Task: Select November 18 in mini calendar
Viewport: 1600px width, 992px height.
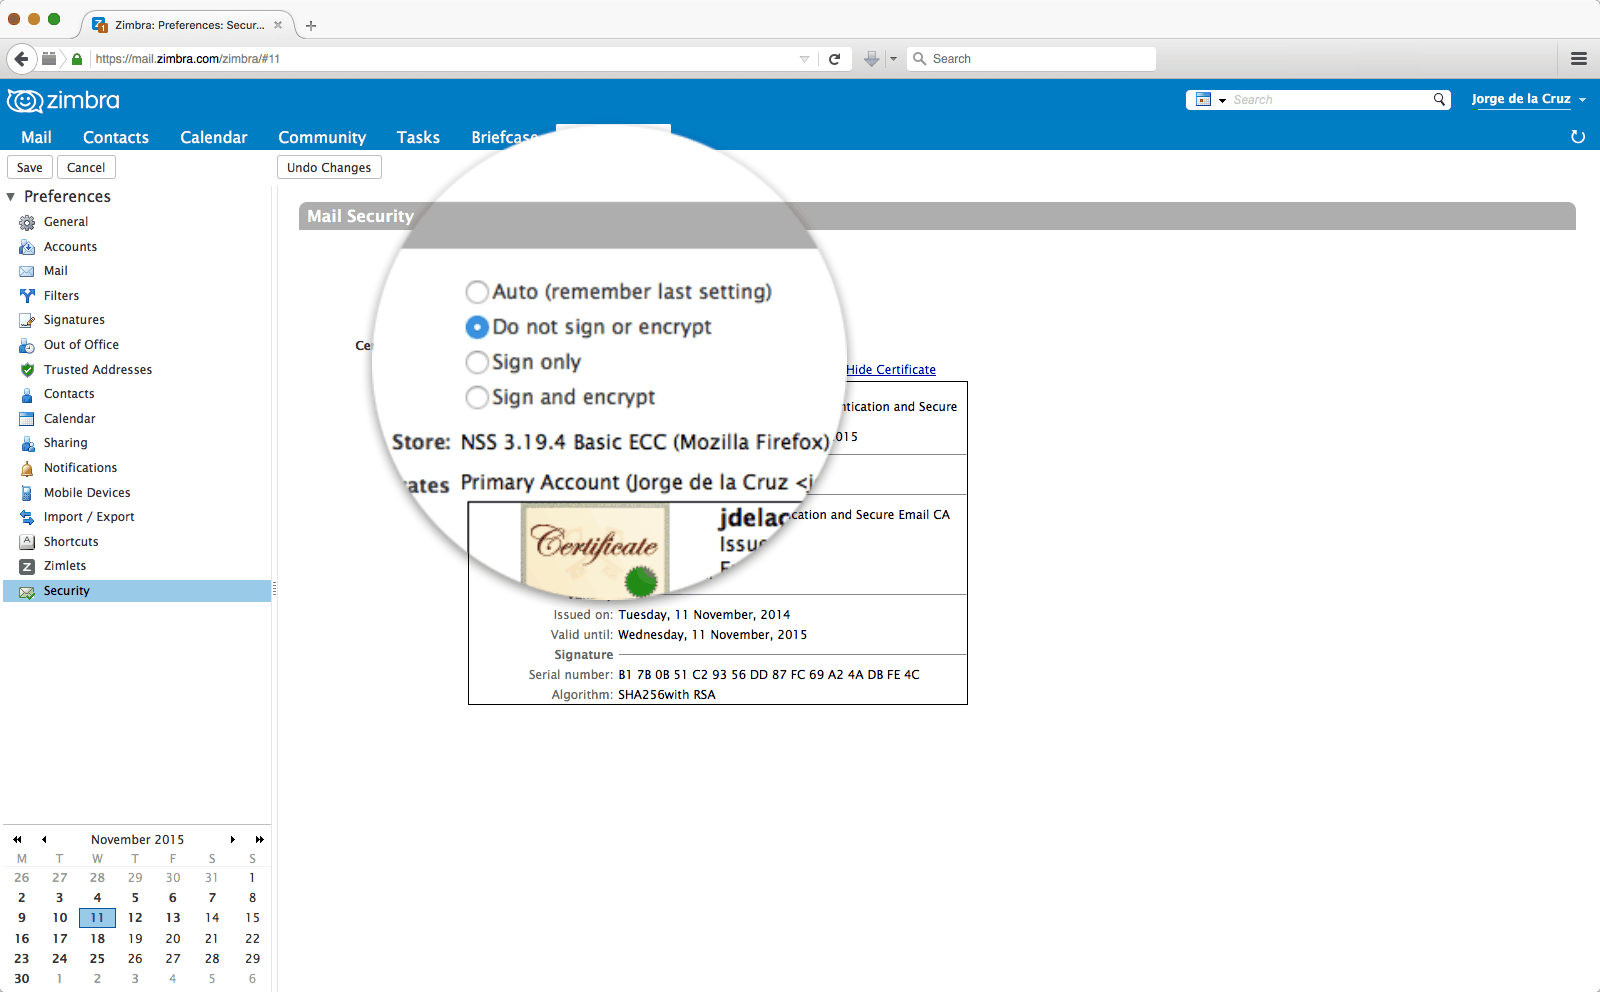Action: coord(97,939)
